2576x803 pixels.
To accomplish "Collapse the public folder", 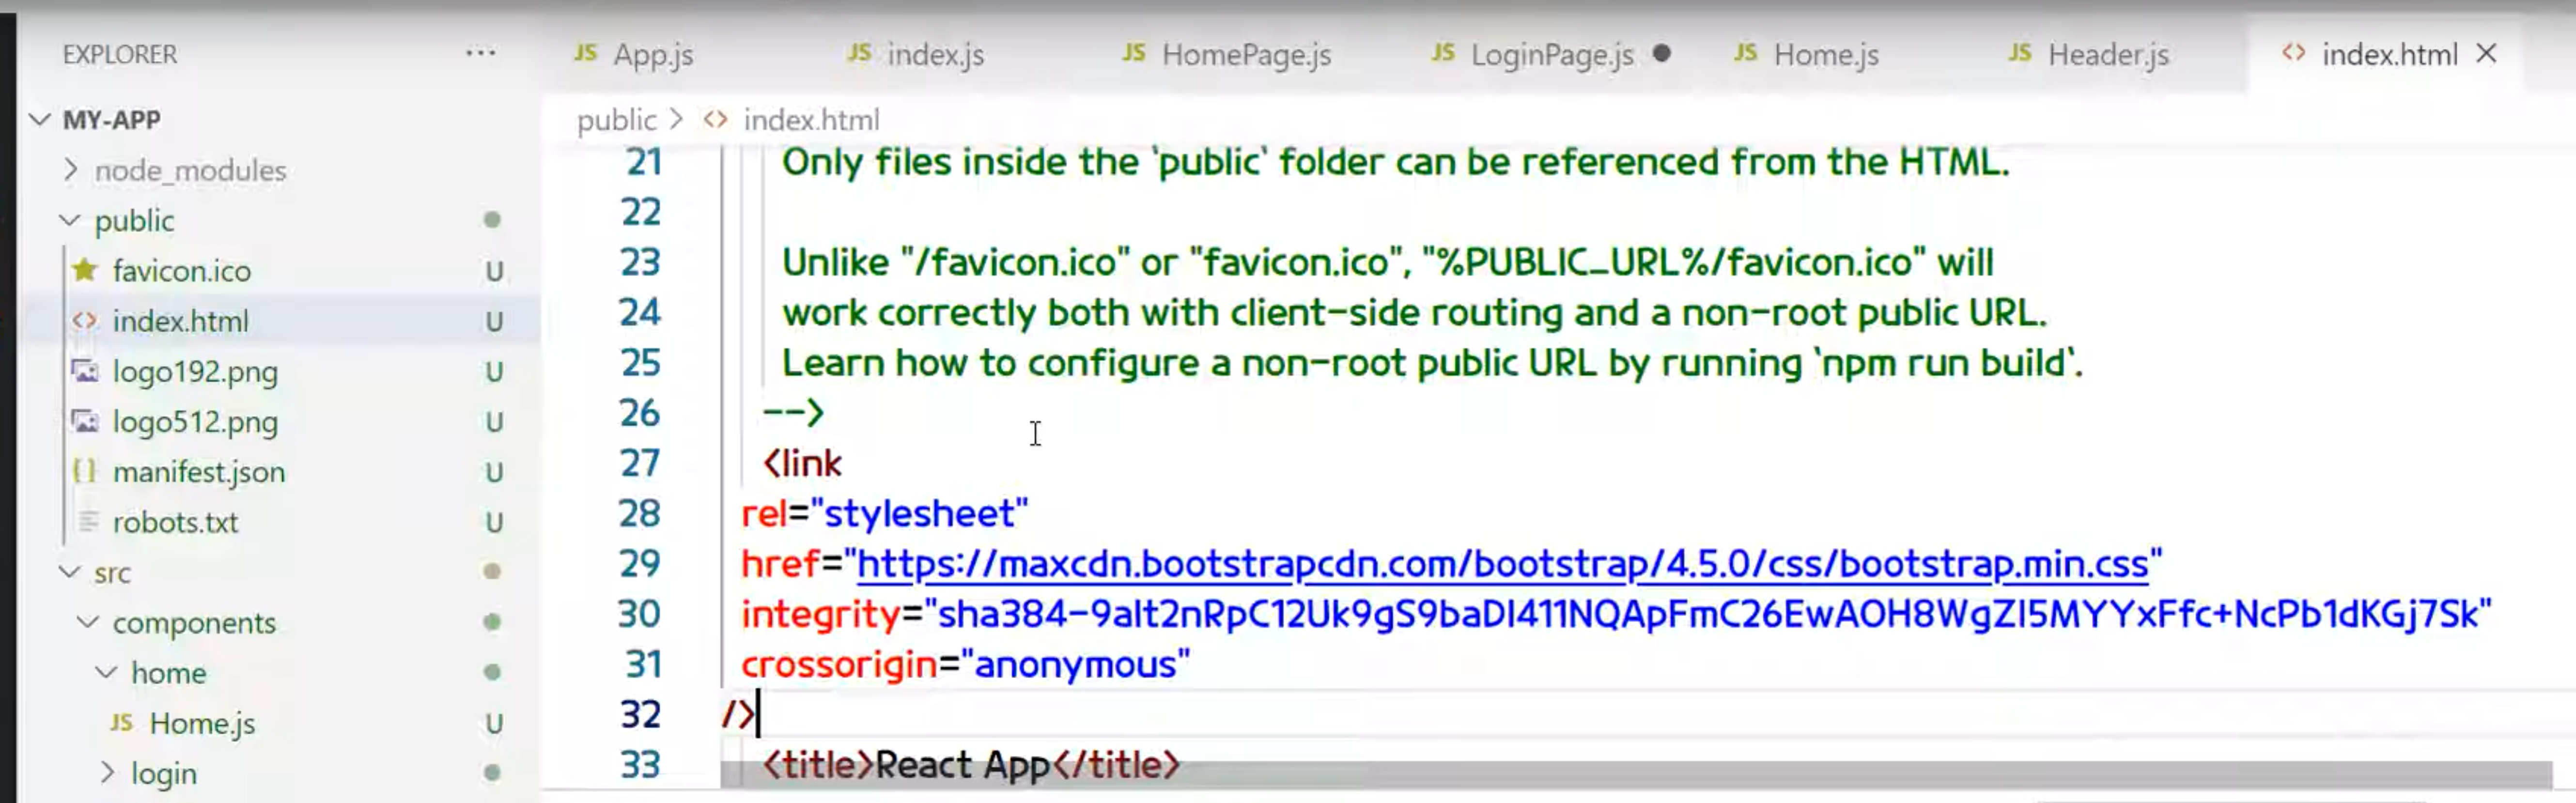I will click(70, 220).
